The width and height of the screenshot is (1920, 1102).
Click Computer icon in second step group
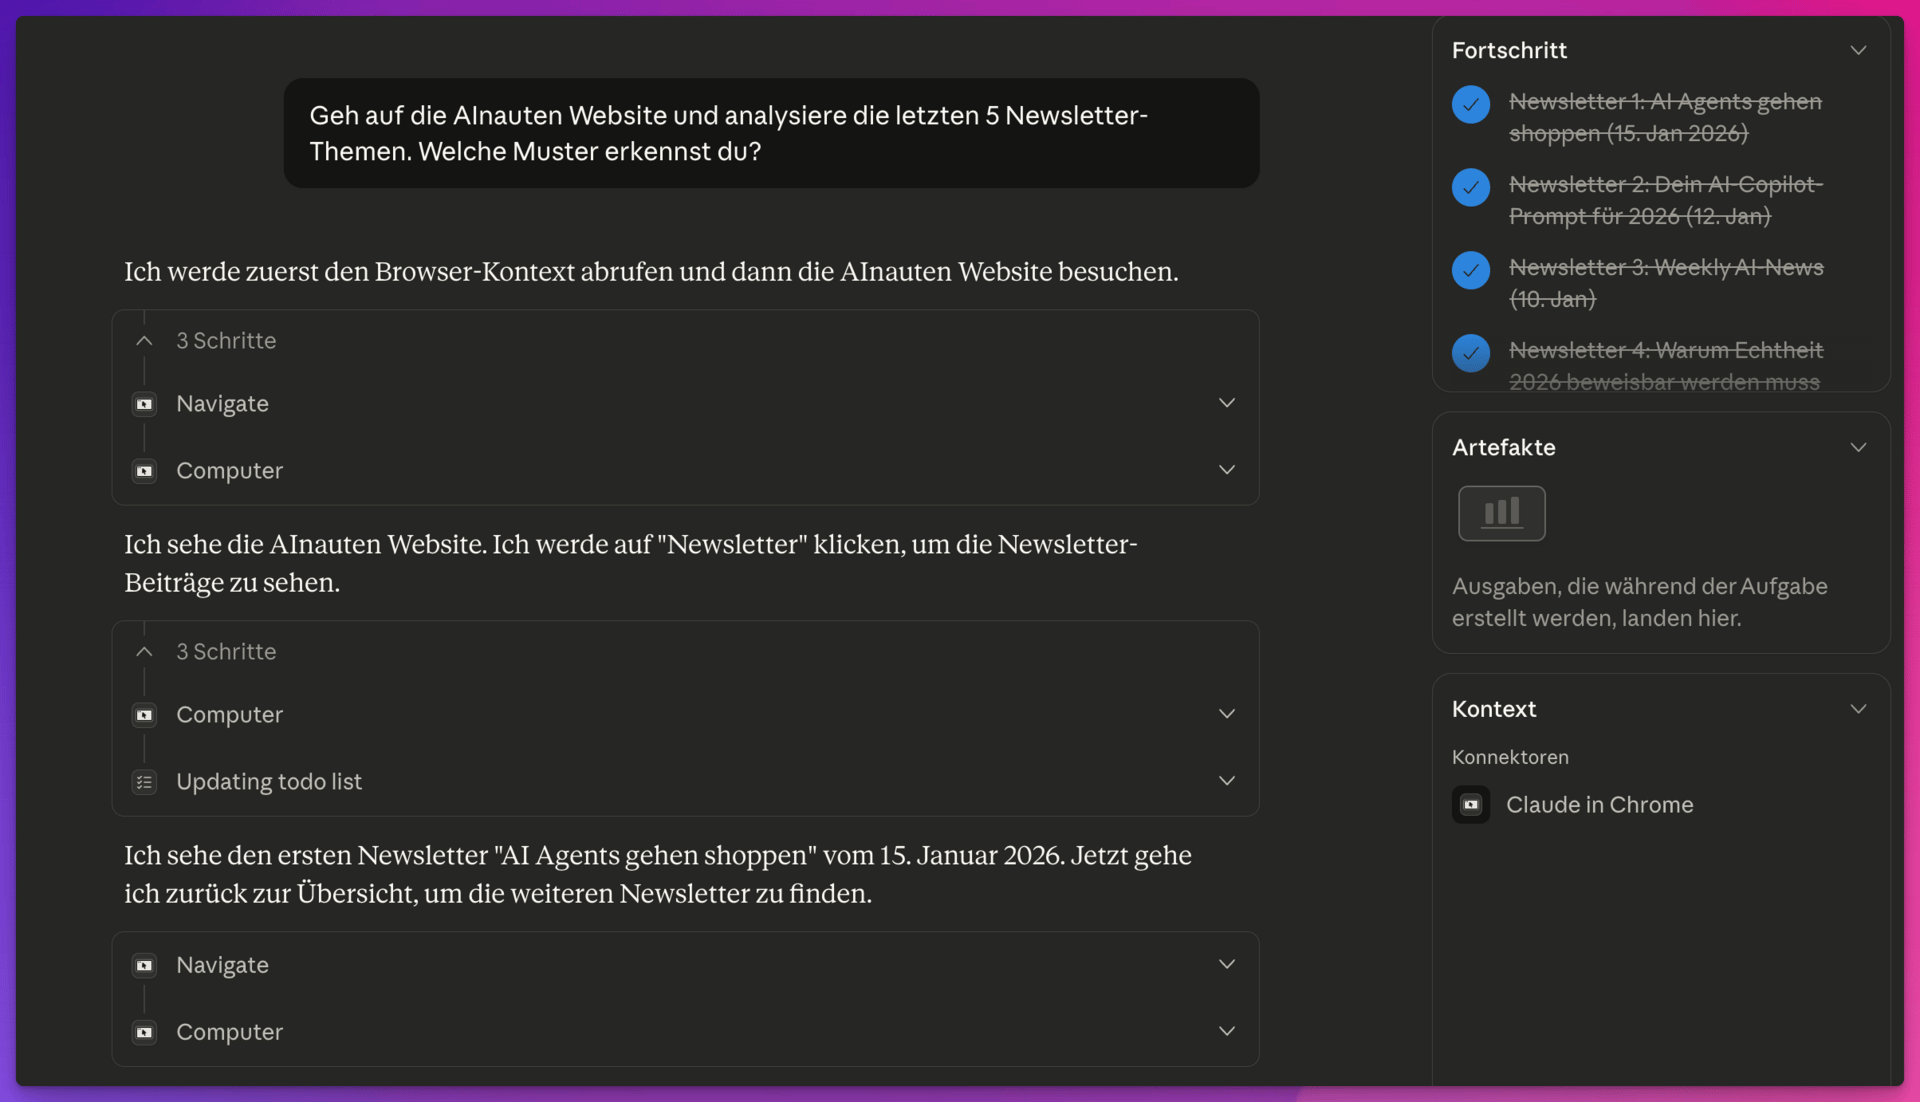click(x=145, y=715)
